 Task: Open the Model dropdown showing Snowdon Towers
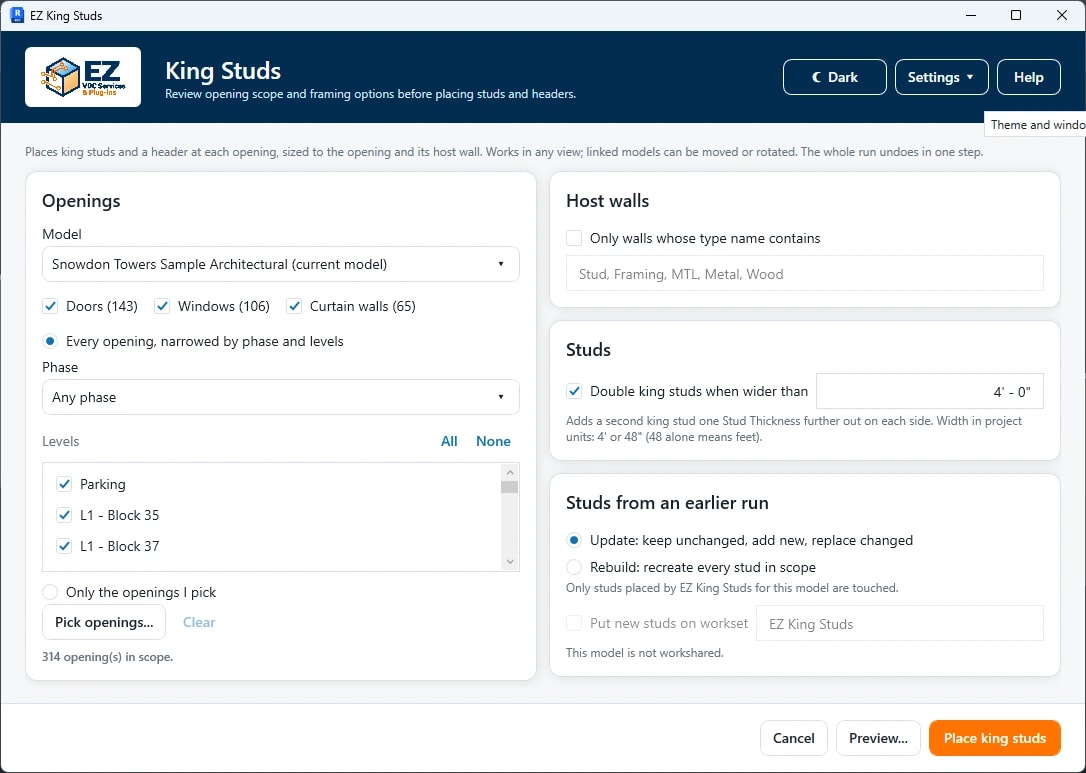coord(281,264)
